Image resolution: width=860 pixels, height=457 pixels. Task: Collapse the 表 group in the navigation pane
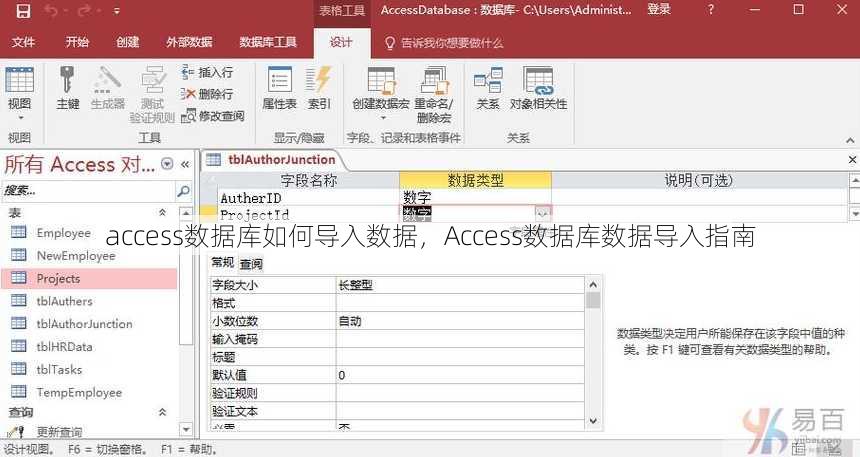pyautogui.click(x=162, y=212)
